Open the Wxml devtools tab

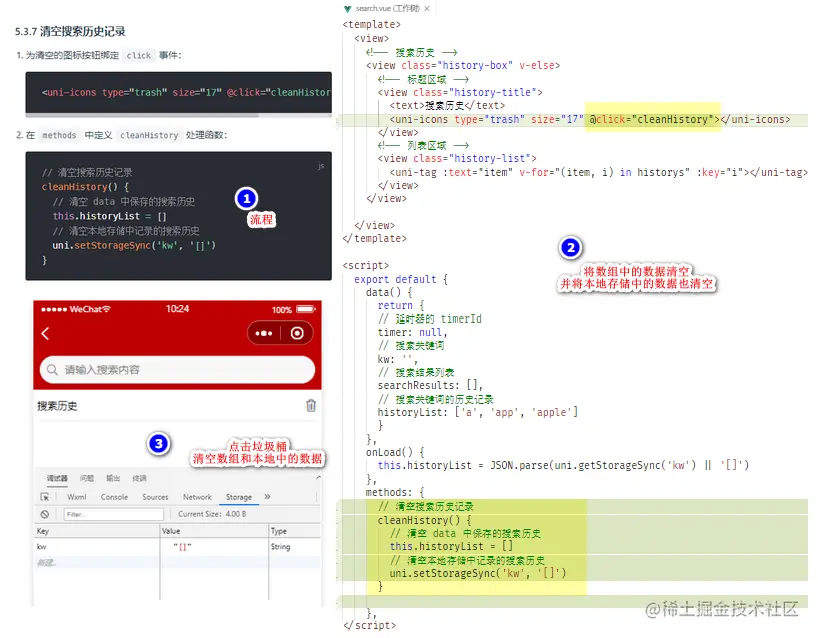pyautogui.click(x=77, y=497)
